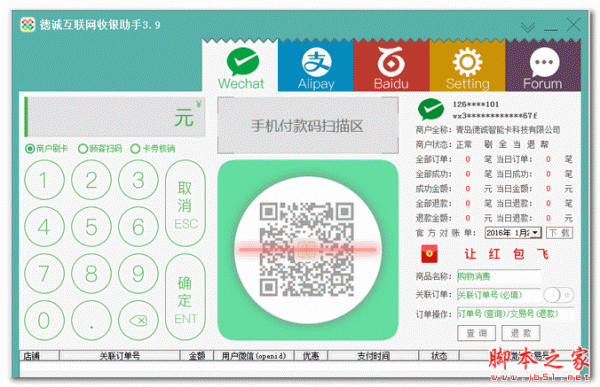Viewport: 600px width, 387px height.
Task: Click merchant name 青岛德诚智能卡科技有限公司
Action: (508, 130)
